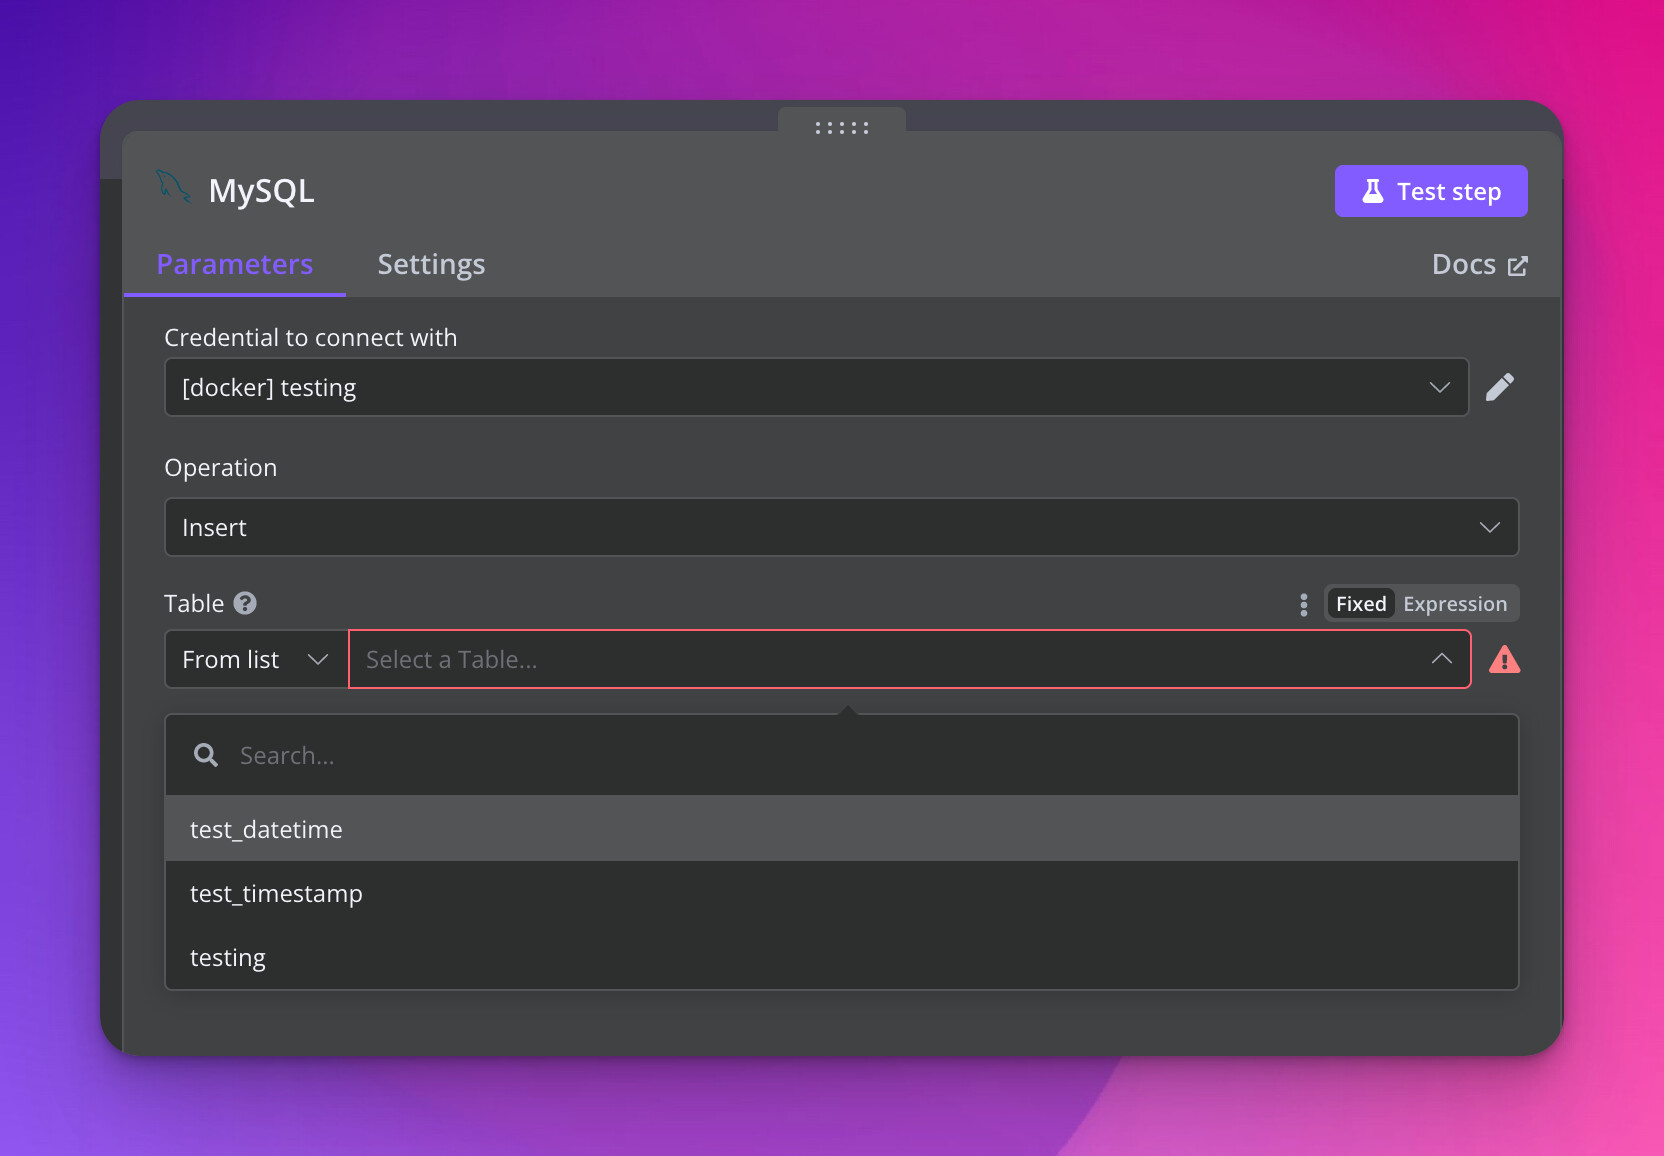This screenshot has width=1664, height=1156.
Task: Click the MySQL dolphin logo icon
Action: coord(173,187)
